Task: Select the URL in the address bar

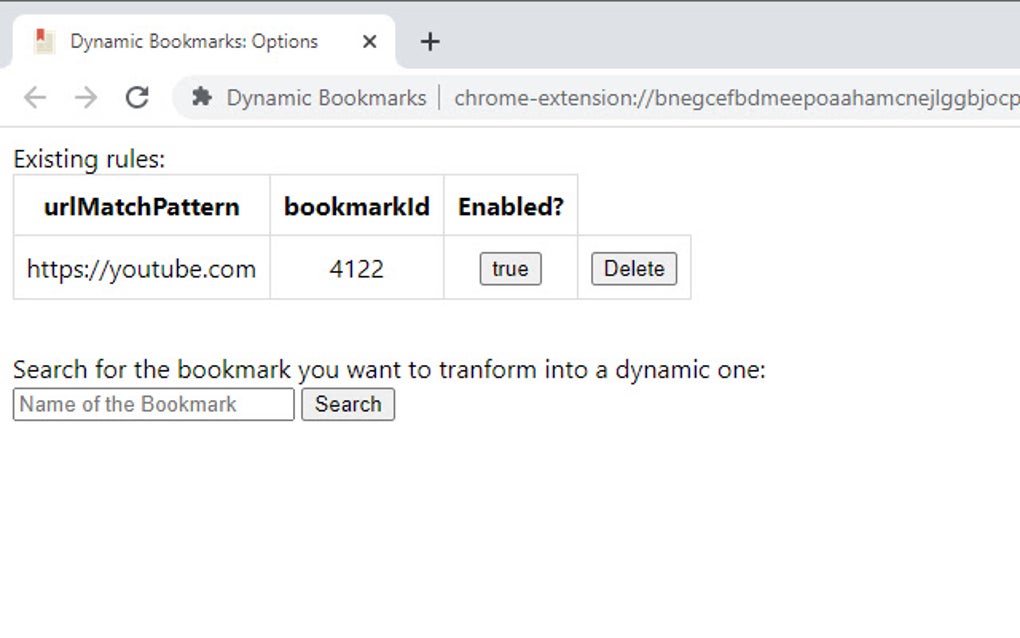Action: click(730, 98)
